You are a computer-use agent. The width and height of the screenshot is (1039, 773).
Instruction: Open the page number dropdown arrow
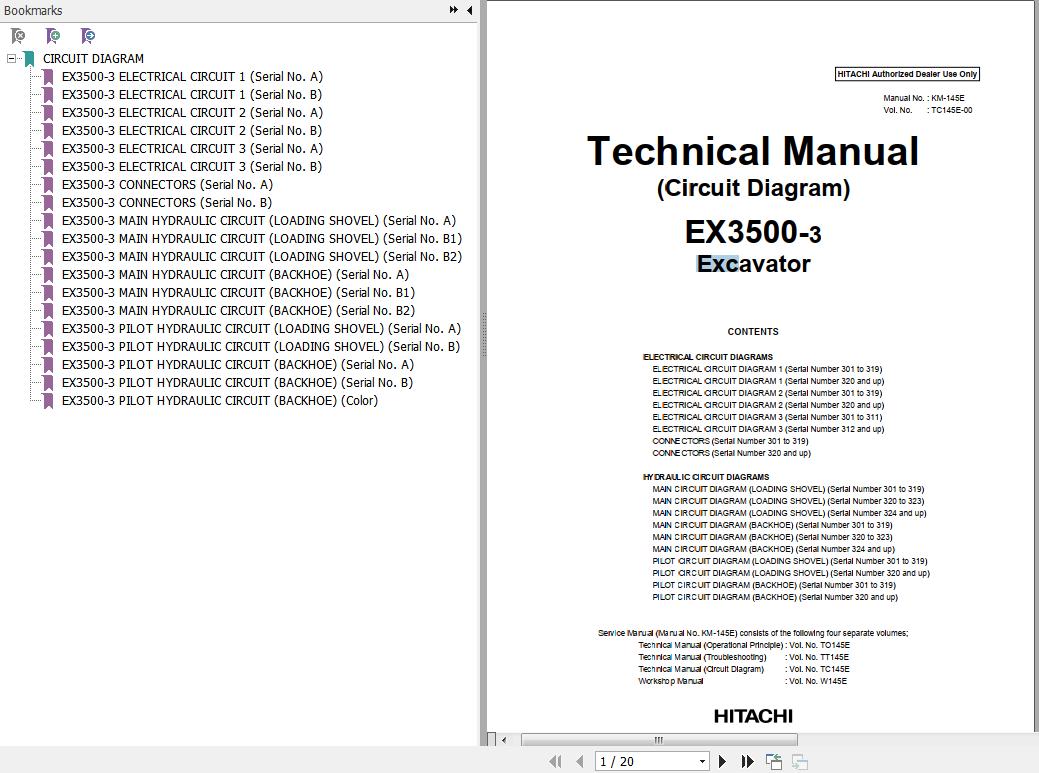pos(702,762)
